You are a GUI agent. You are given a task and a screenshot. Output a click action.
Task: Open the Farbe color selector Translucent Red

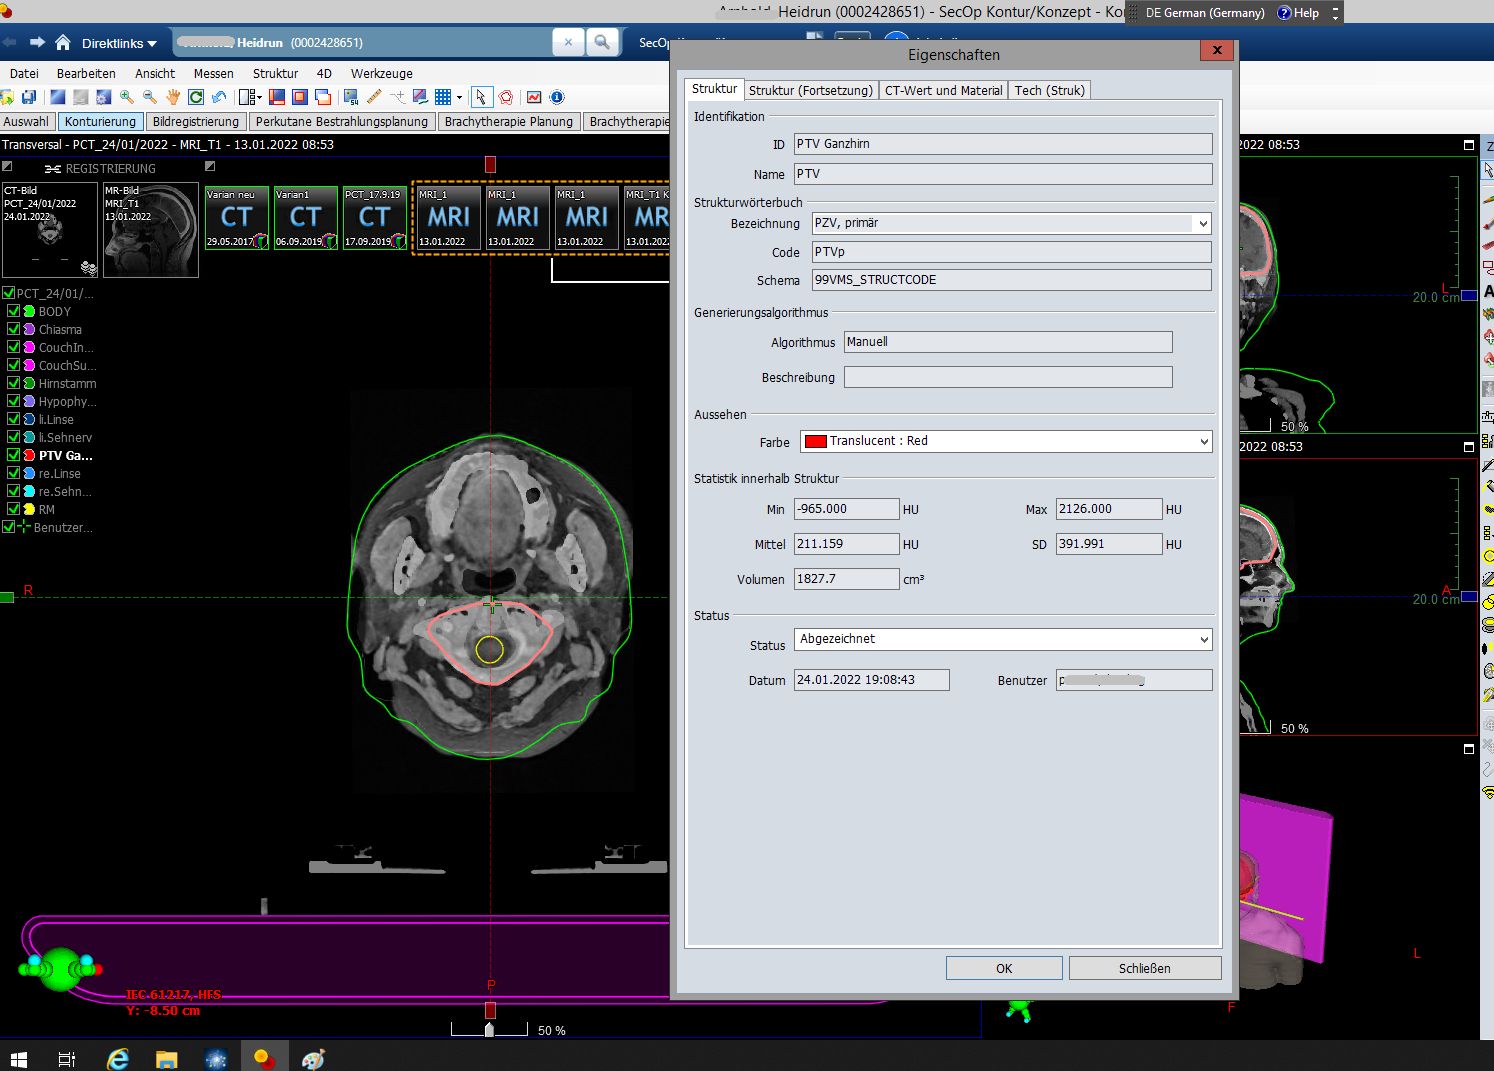[x=1005, y=441]
